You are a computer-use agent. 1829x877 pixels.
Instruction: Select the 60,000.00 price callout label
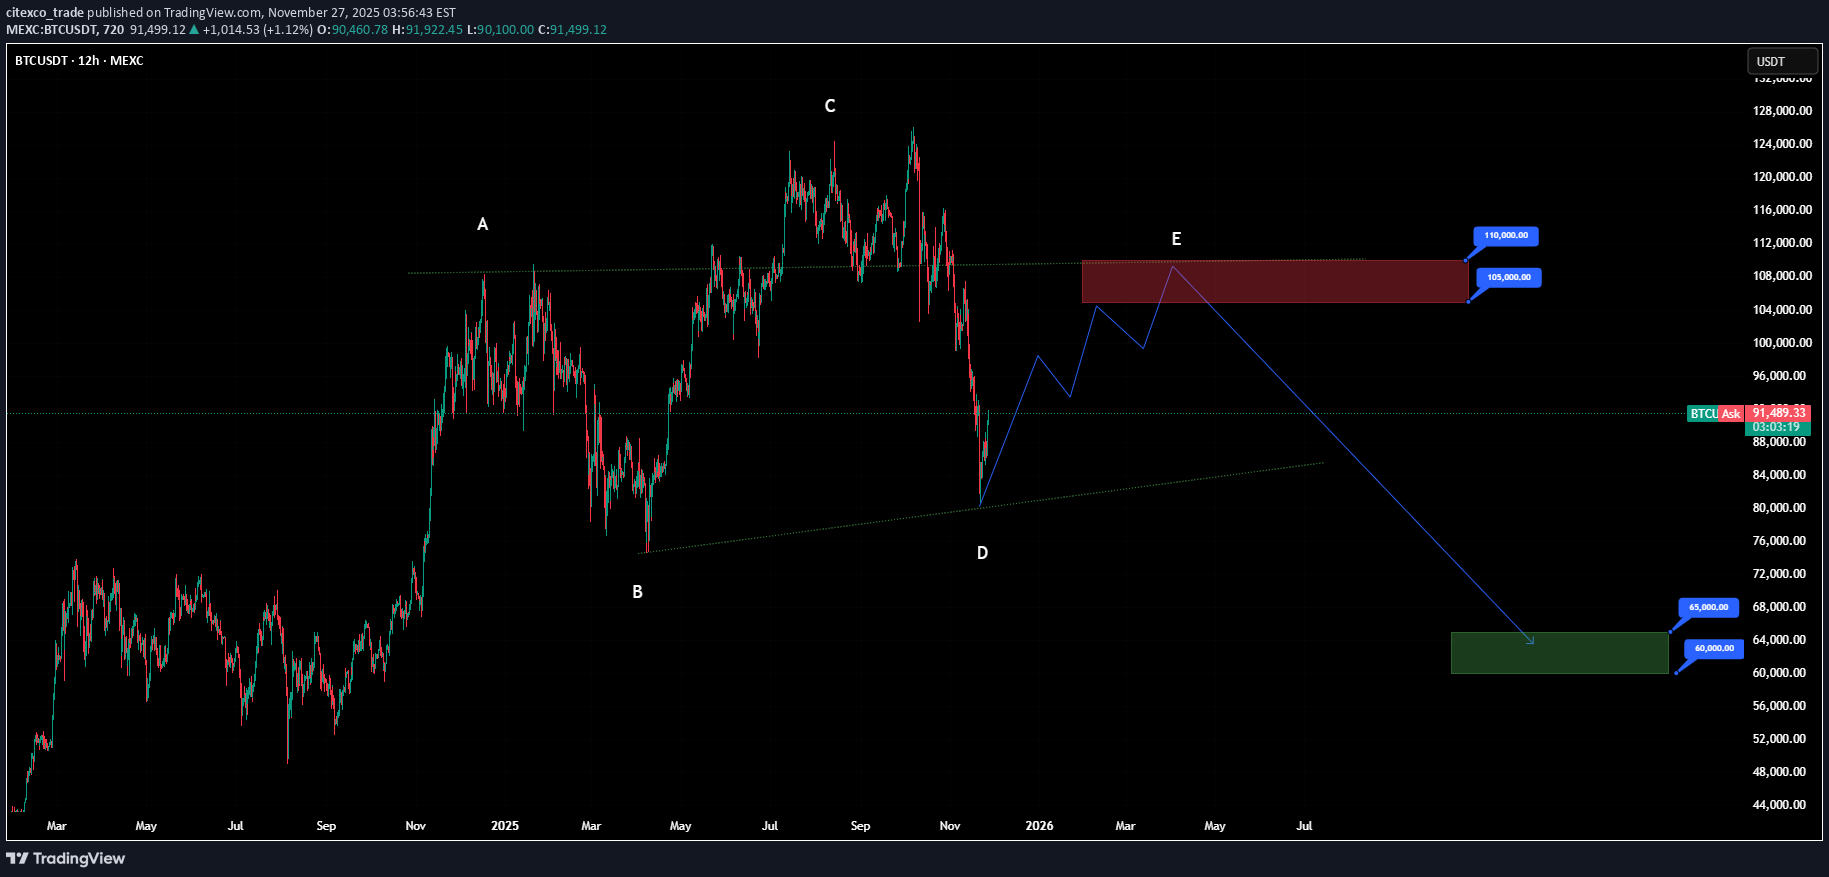pos(1714,648)
